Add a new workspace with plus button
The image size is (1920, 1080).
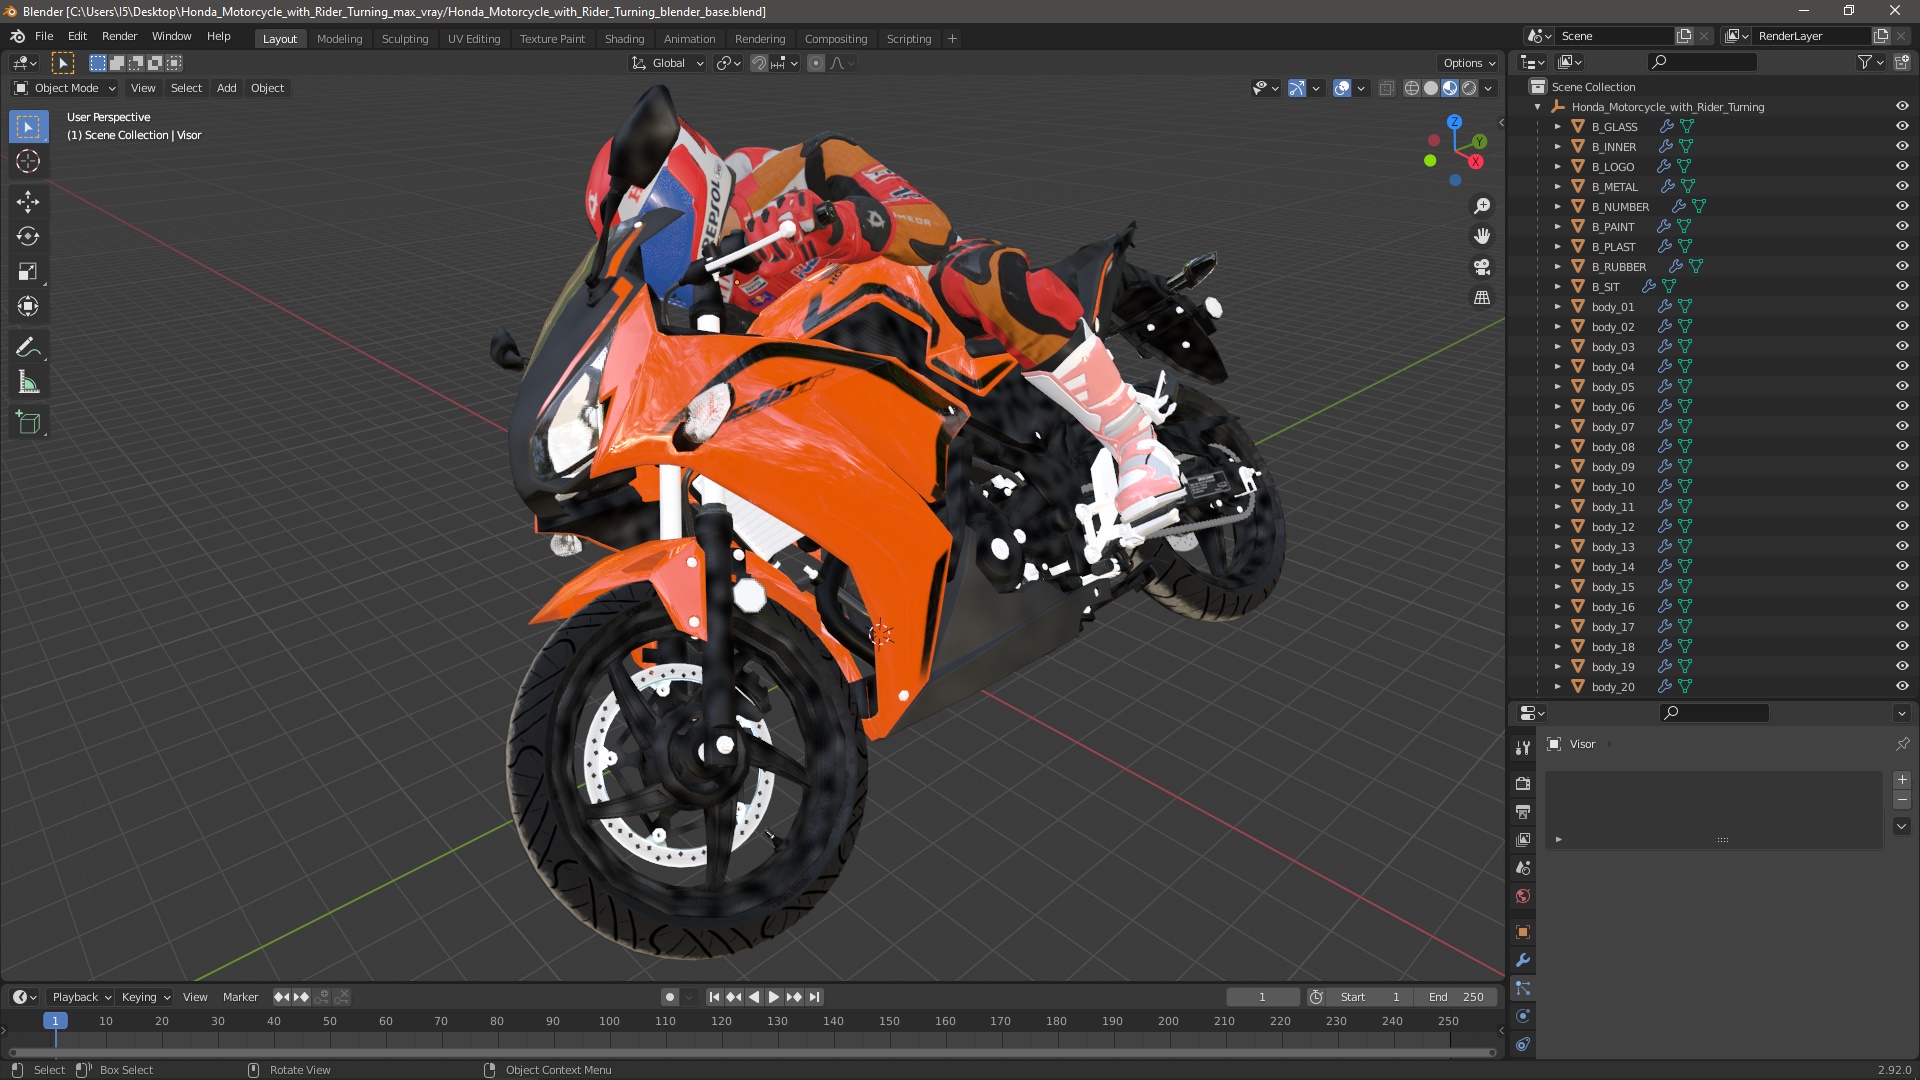952,39
